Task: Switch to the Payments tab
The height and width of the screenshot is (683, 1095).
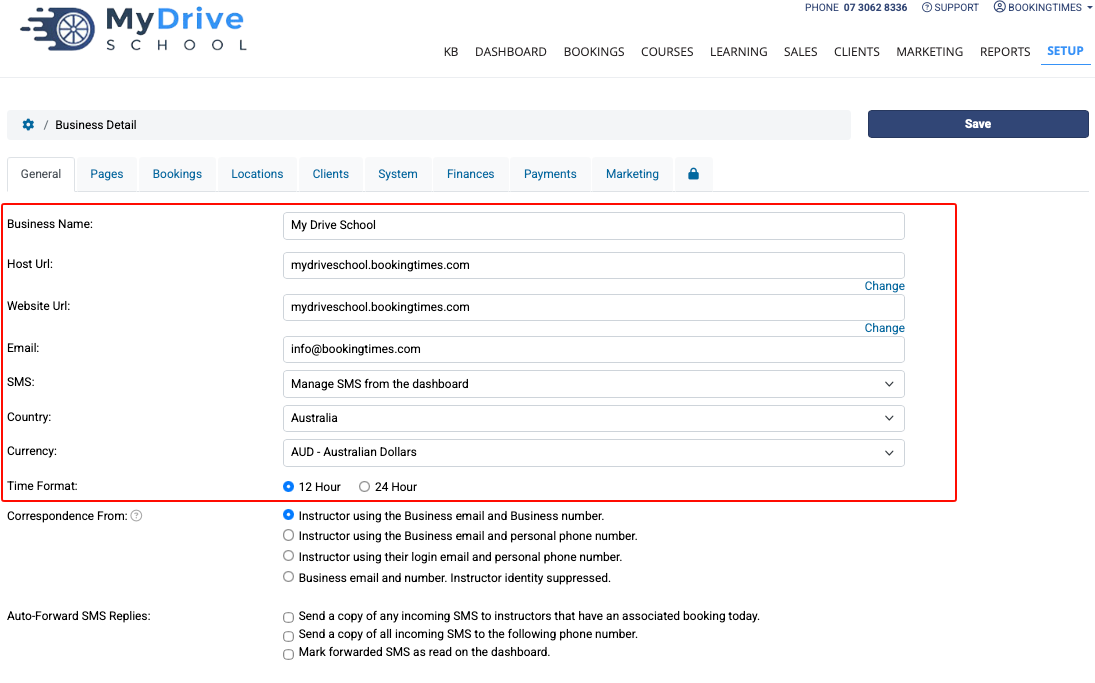Action: pos(550,174)
